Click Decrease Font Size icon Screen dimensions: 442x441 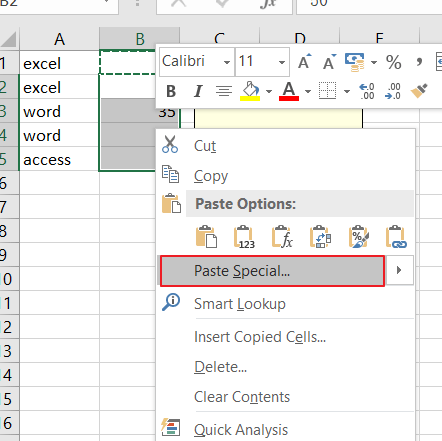pos(329,62)
